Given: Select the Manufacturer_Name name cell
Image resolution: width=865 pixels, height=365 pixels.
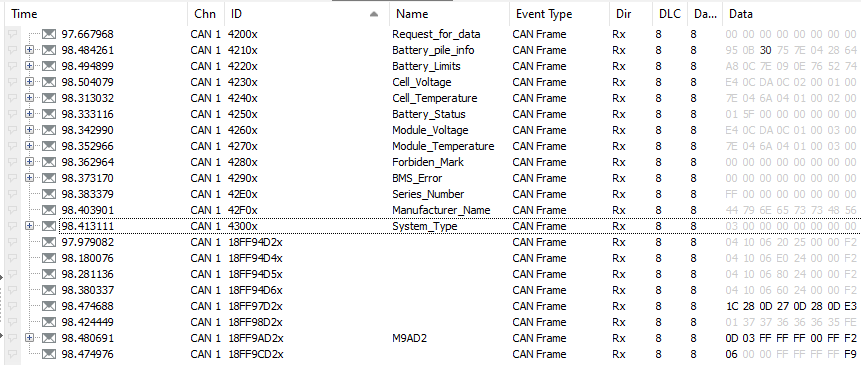Looking at the screenshot, I should (441, 210).
